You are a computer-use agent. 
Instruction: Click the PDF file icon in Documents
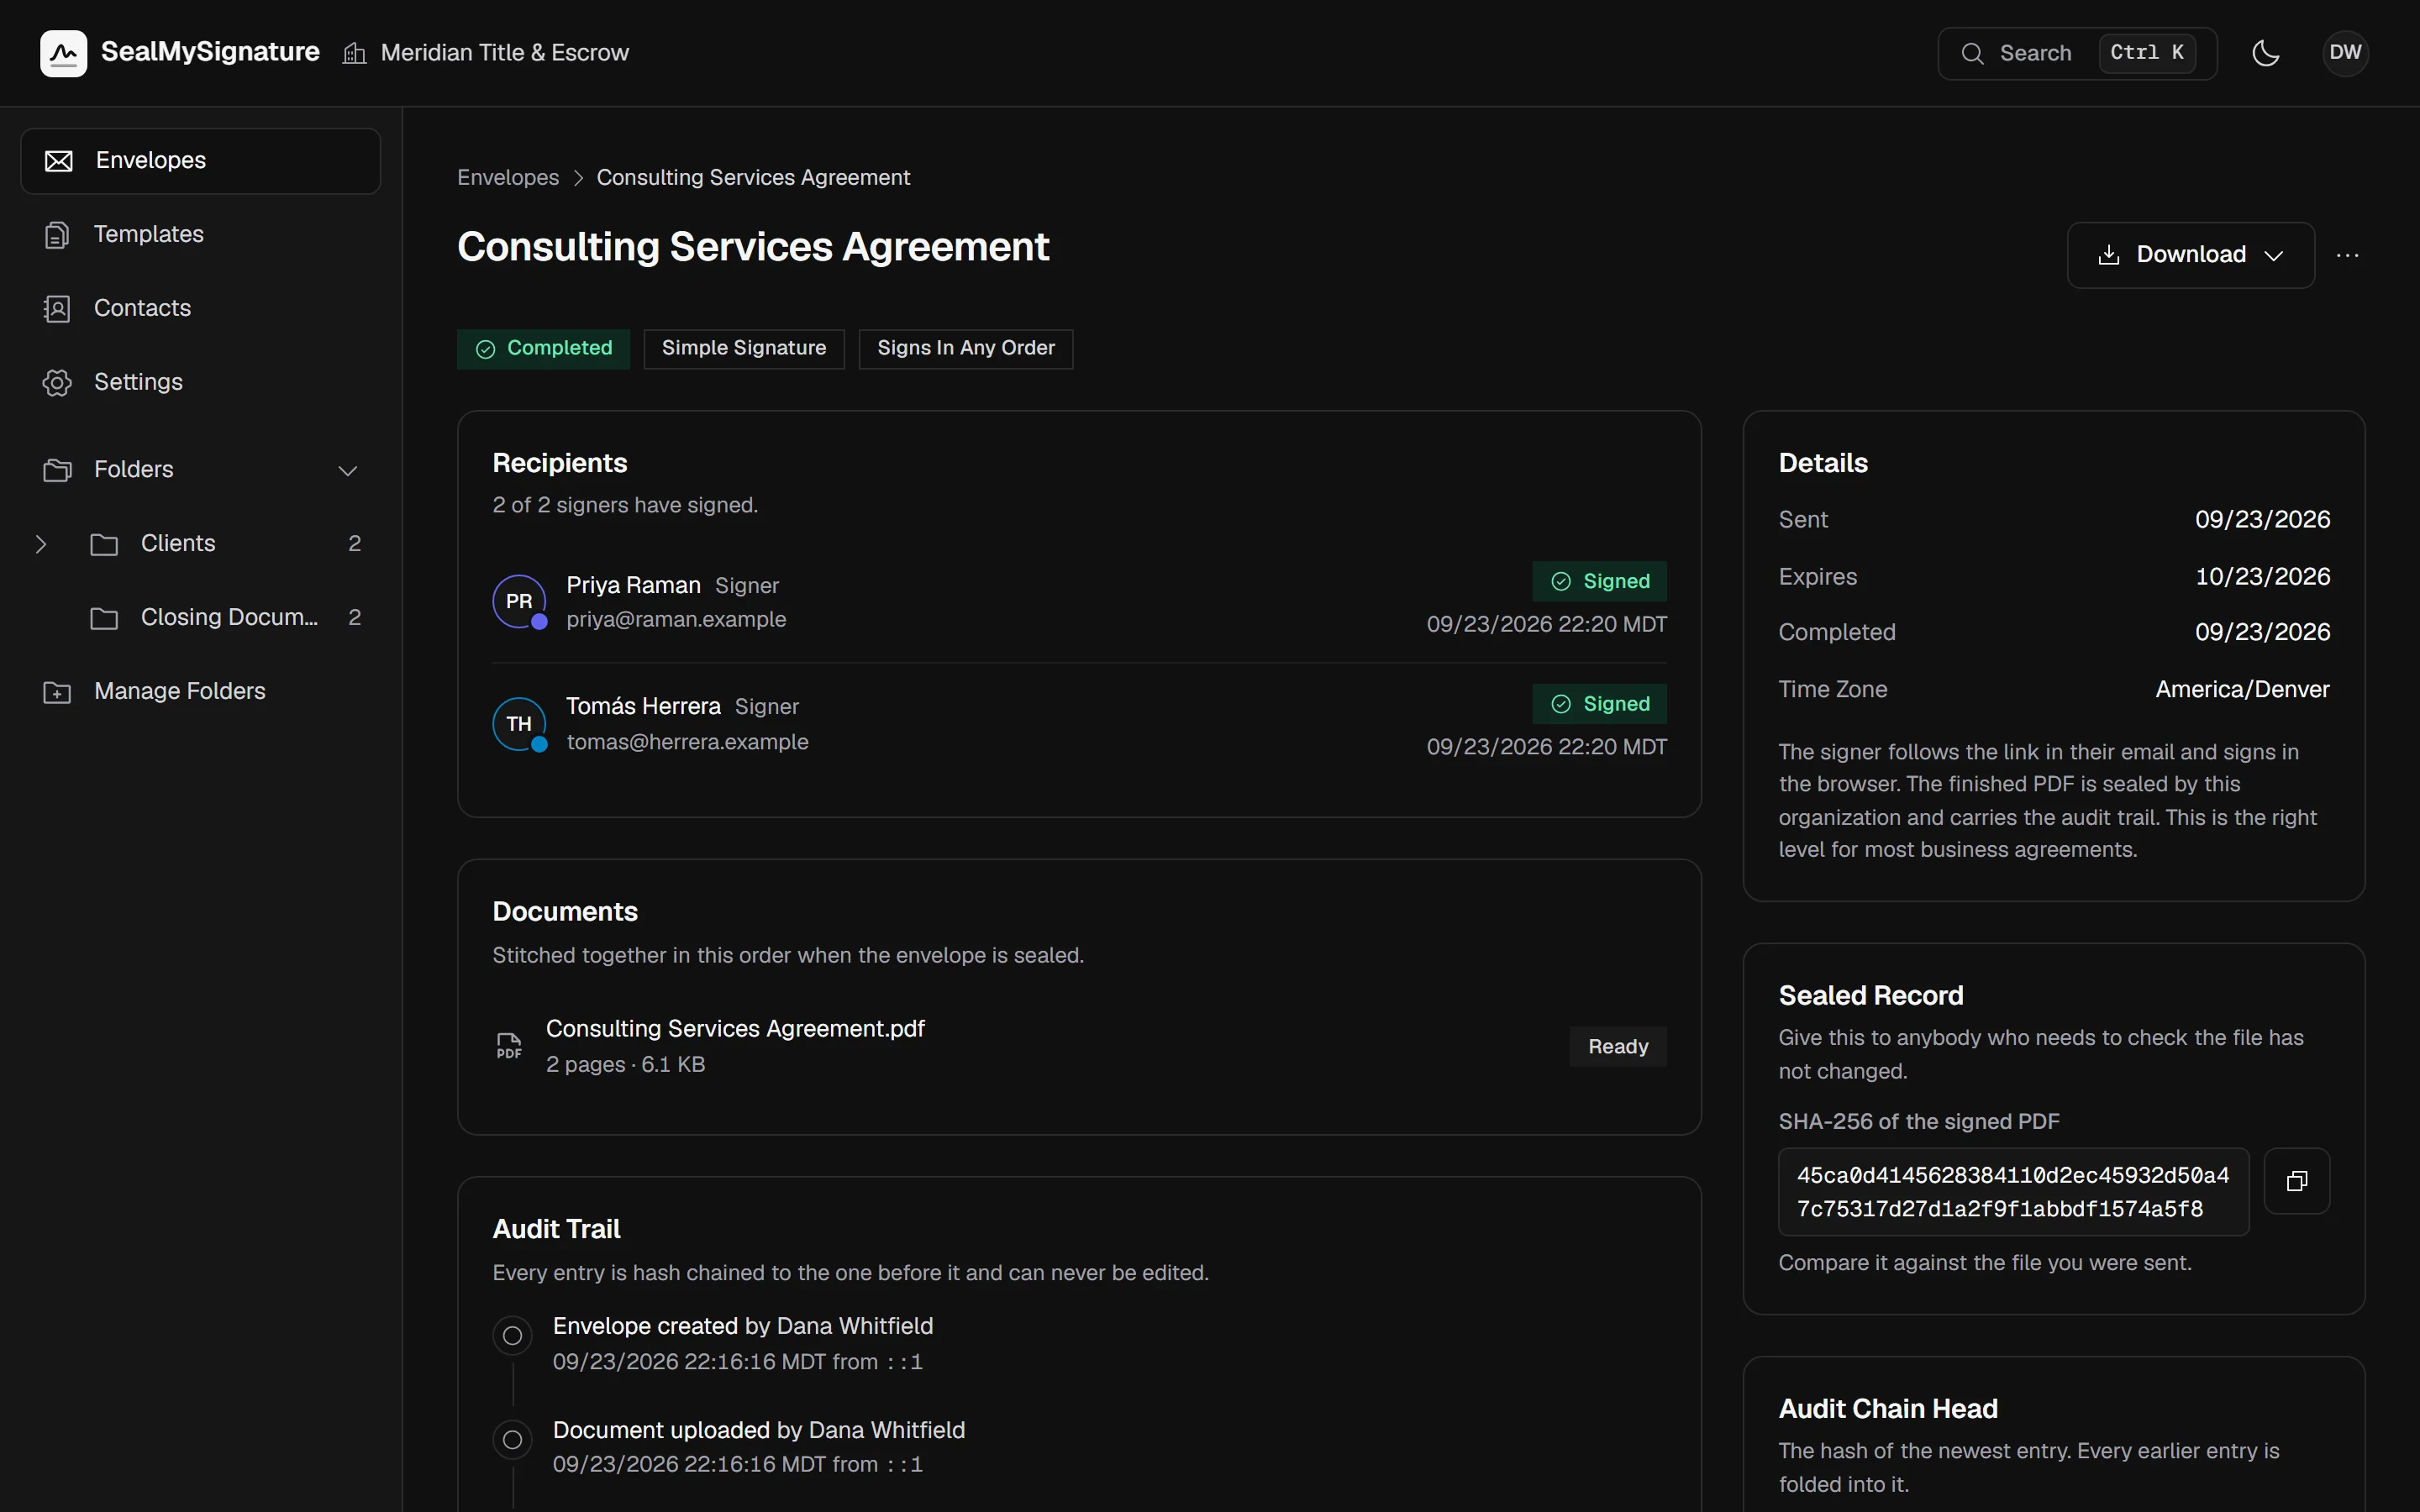click(x=509, y=1046)
